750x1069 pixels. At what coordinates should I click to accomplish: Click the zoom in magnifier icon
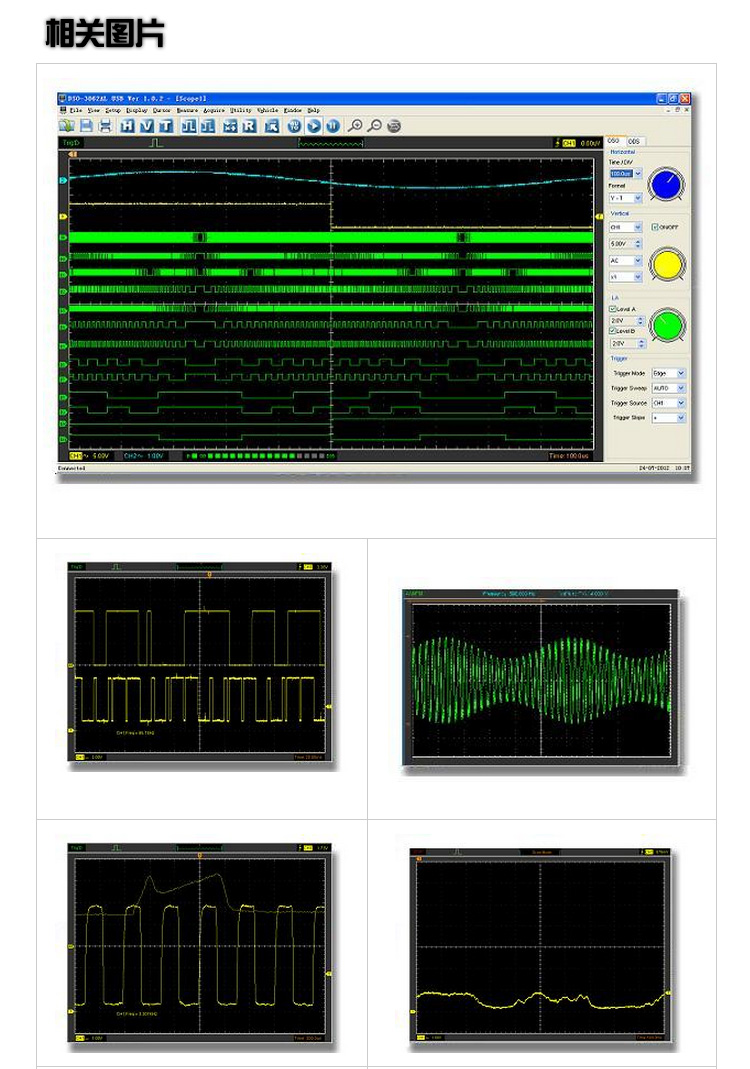pyautogui.click(x=355, y=126)
